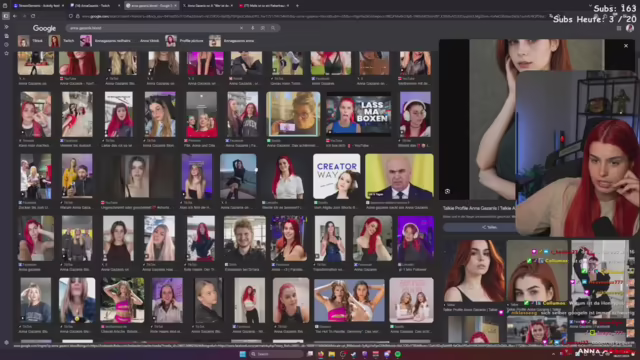Image resolution: width=640 pixels, height=360 pixels.
Task: Select the Profile picture filter chip
Action: point(184,41)
